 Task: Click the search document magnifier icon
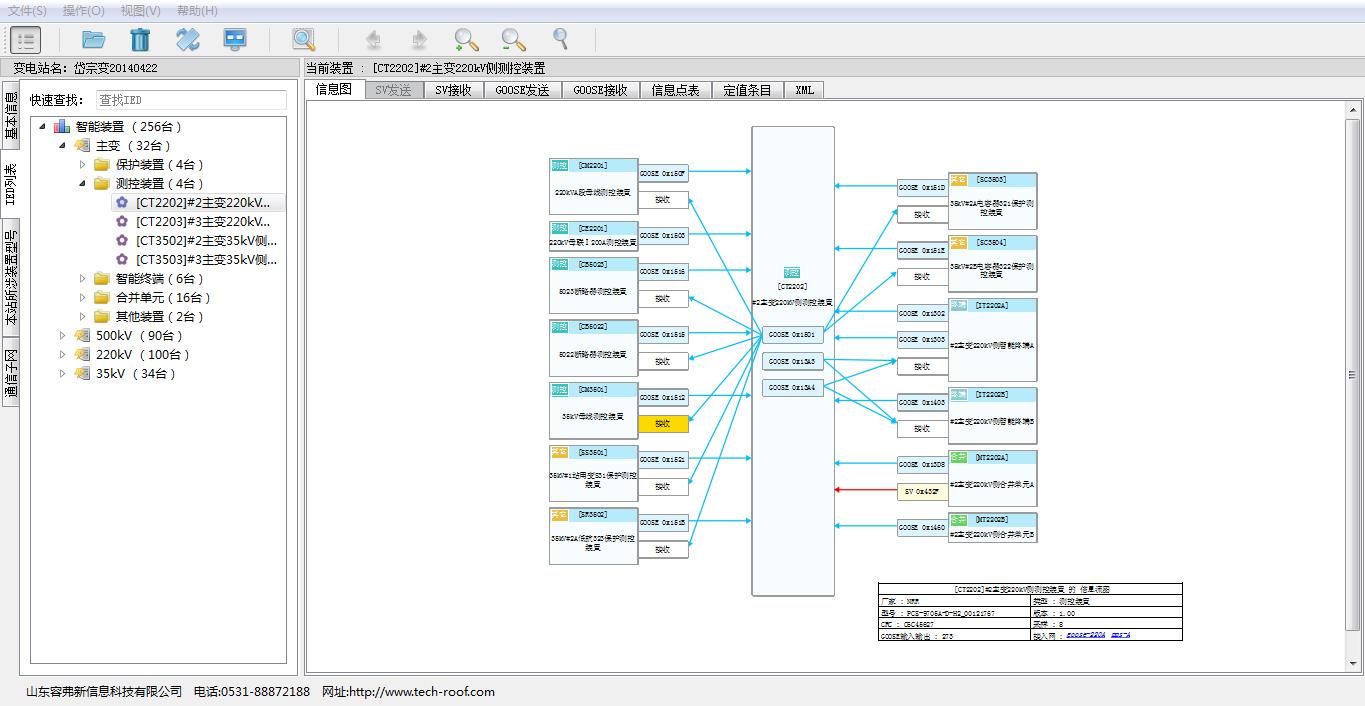point(304,40)
